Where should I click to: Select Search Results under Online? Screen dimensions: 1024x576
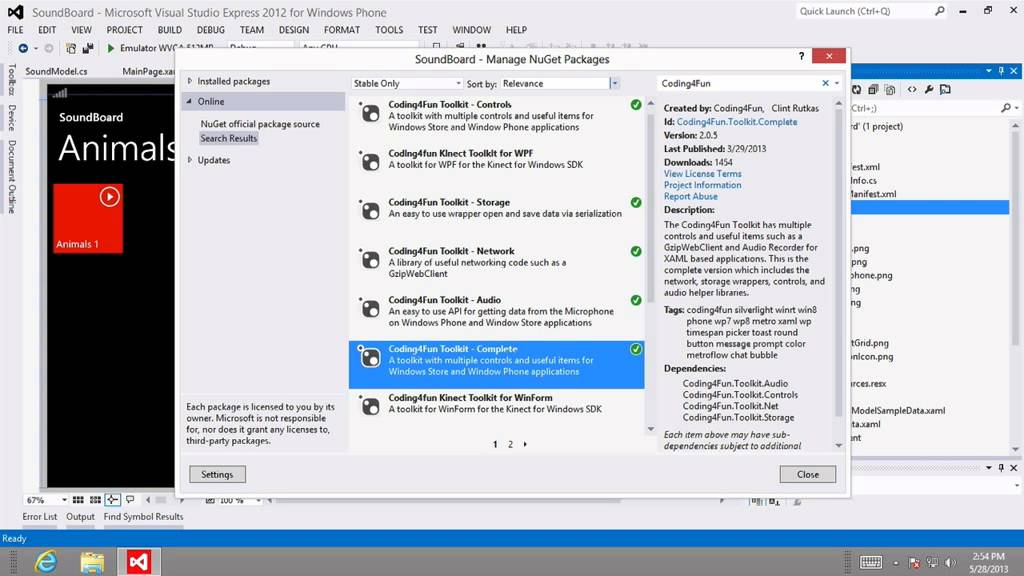229,138
